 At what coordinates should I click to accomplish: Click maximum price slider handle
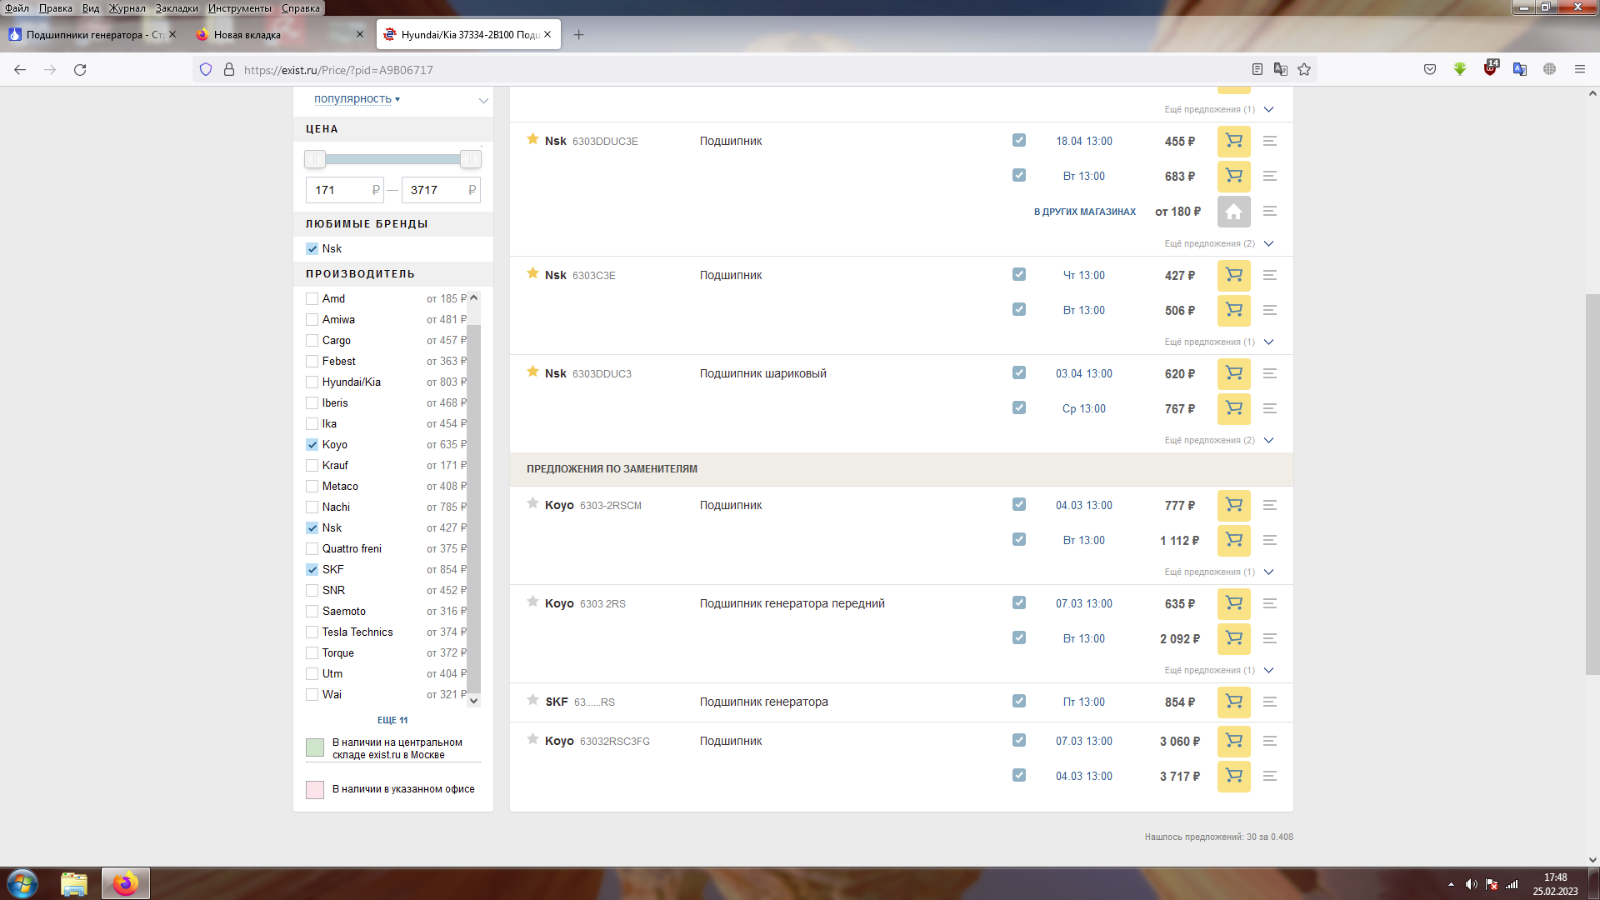click(x=471, y=159)
